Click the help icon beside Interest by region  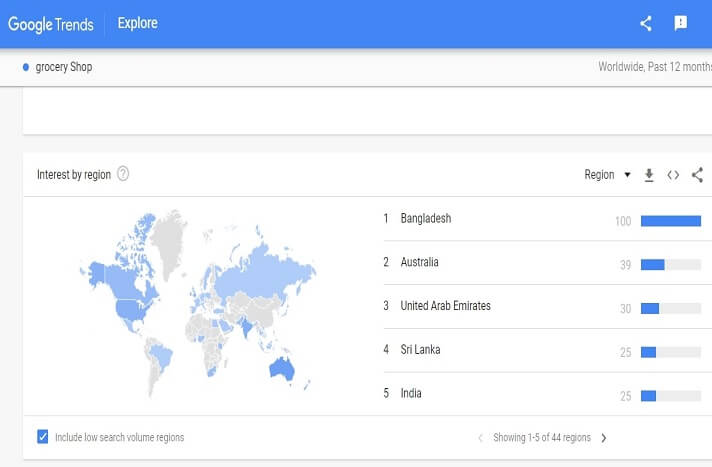click(123, 174)
